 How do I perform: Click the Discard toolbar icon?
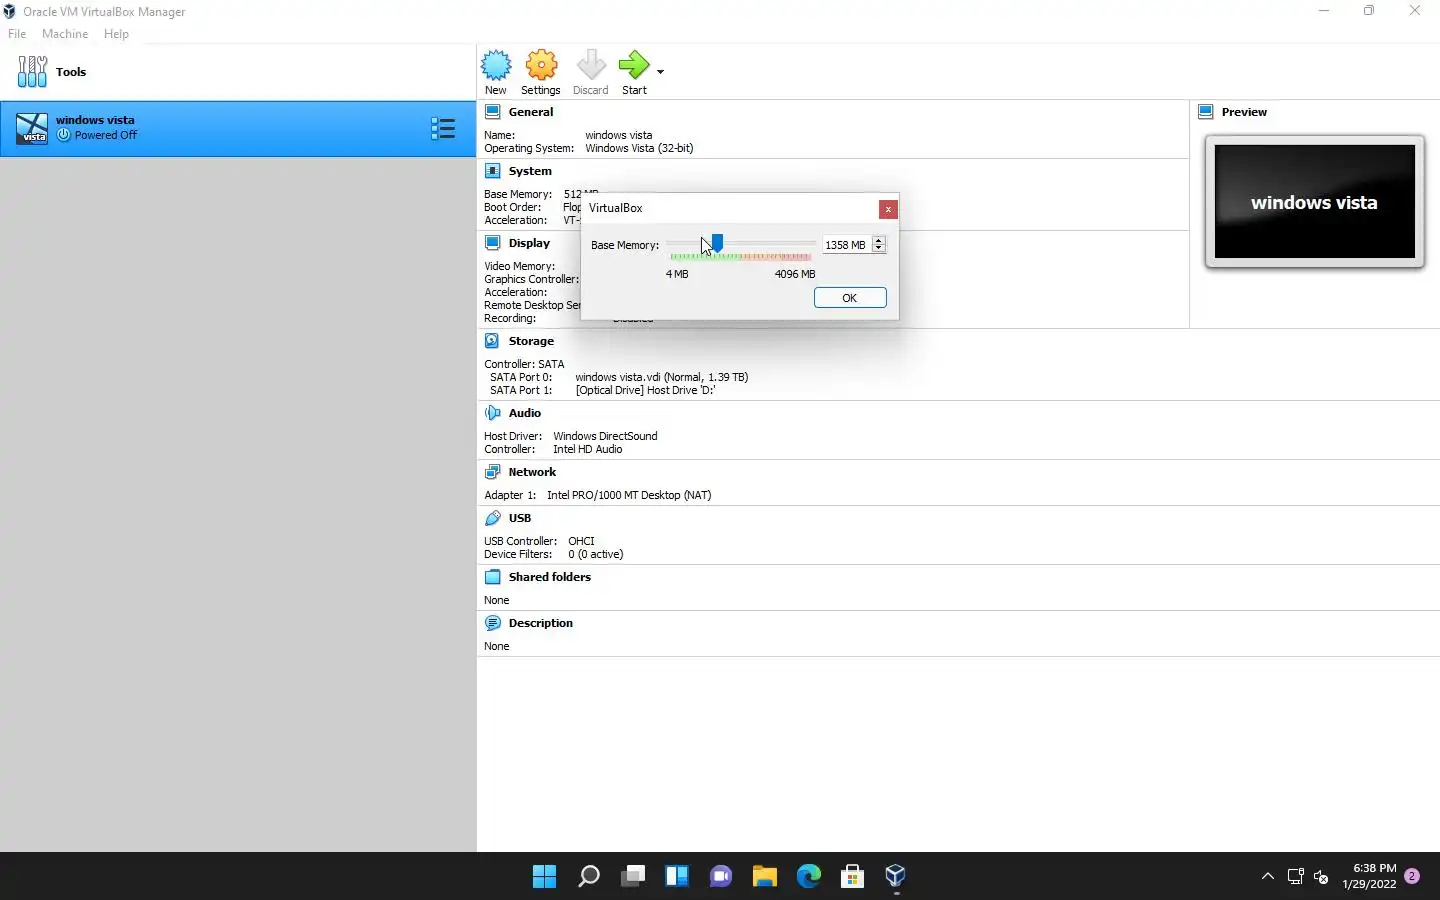click(x=591, y=65)
